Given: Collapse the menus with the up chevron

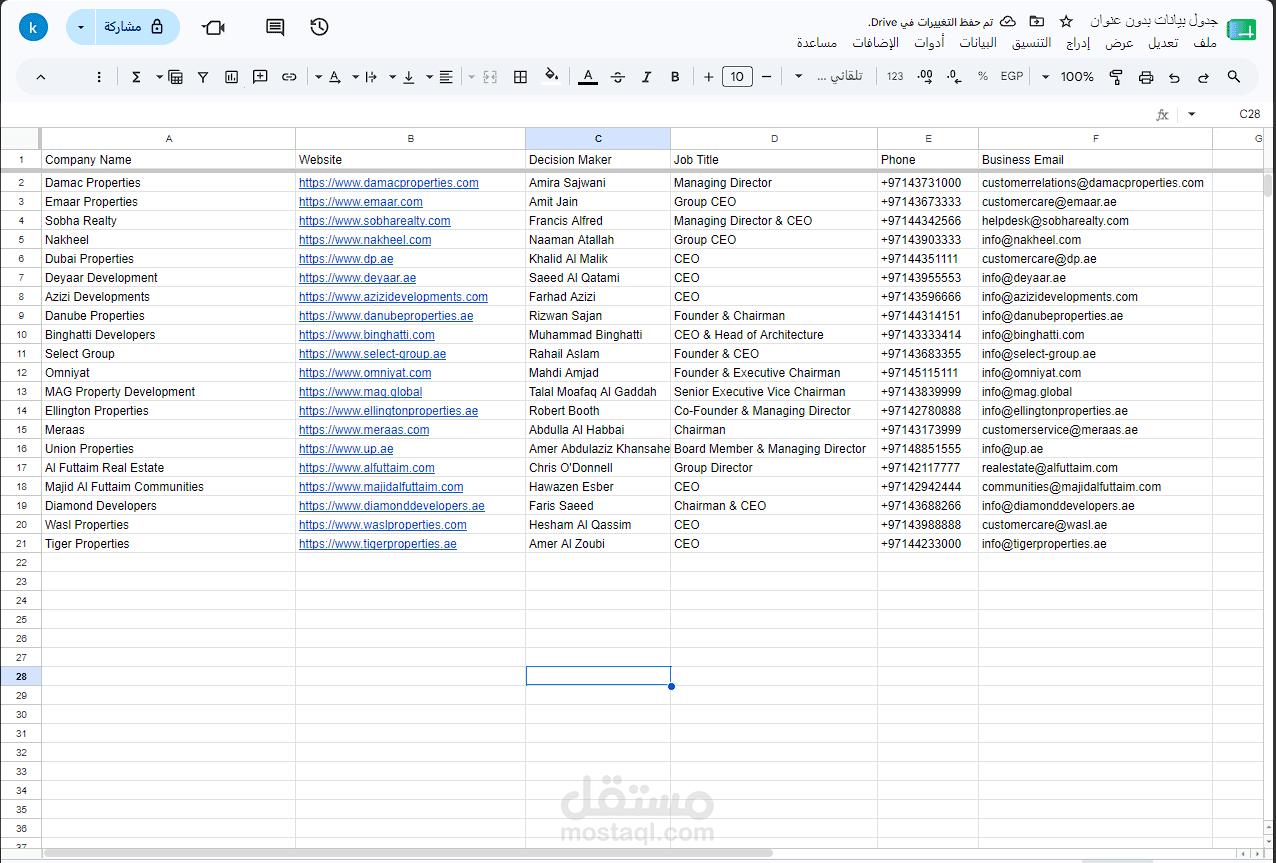Looking at the screenshot, I should [x=41, y=77].
